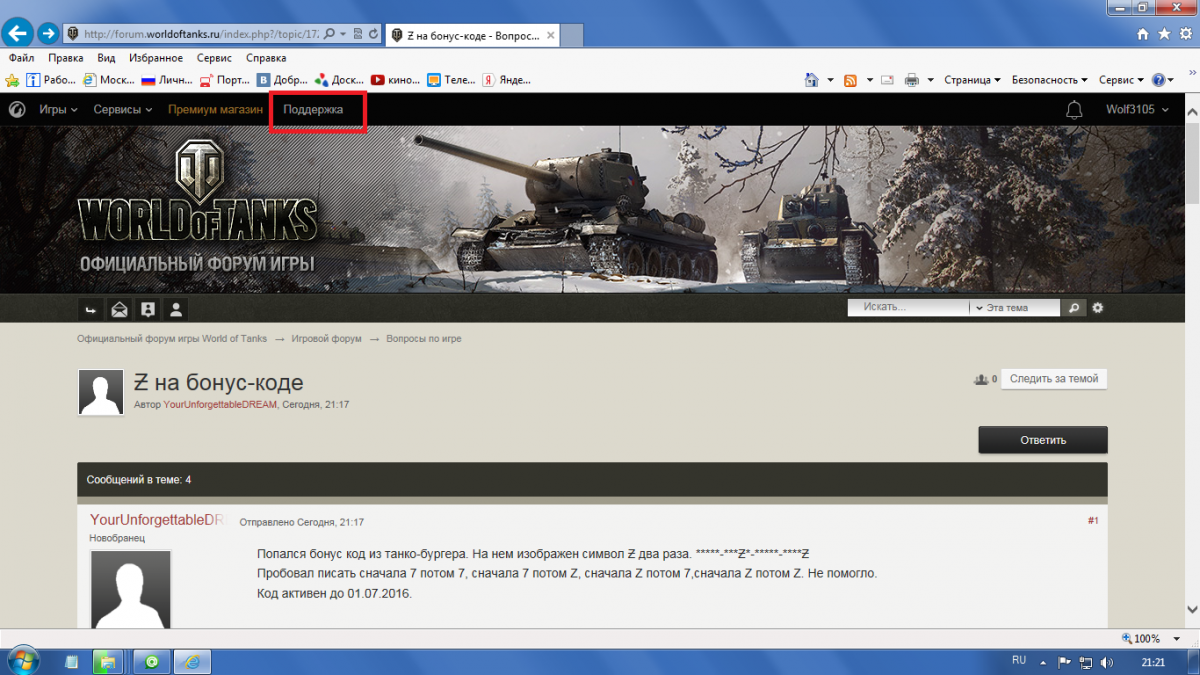The height and width of the screenshot is (675, 1200).
Task: Open the YouTube 'кино...' favorite
Action: tap(396, 80)
